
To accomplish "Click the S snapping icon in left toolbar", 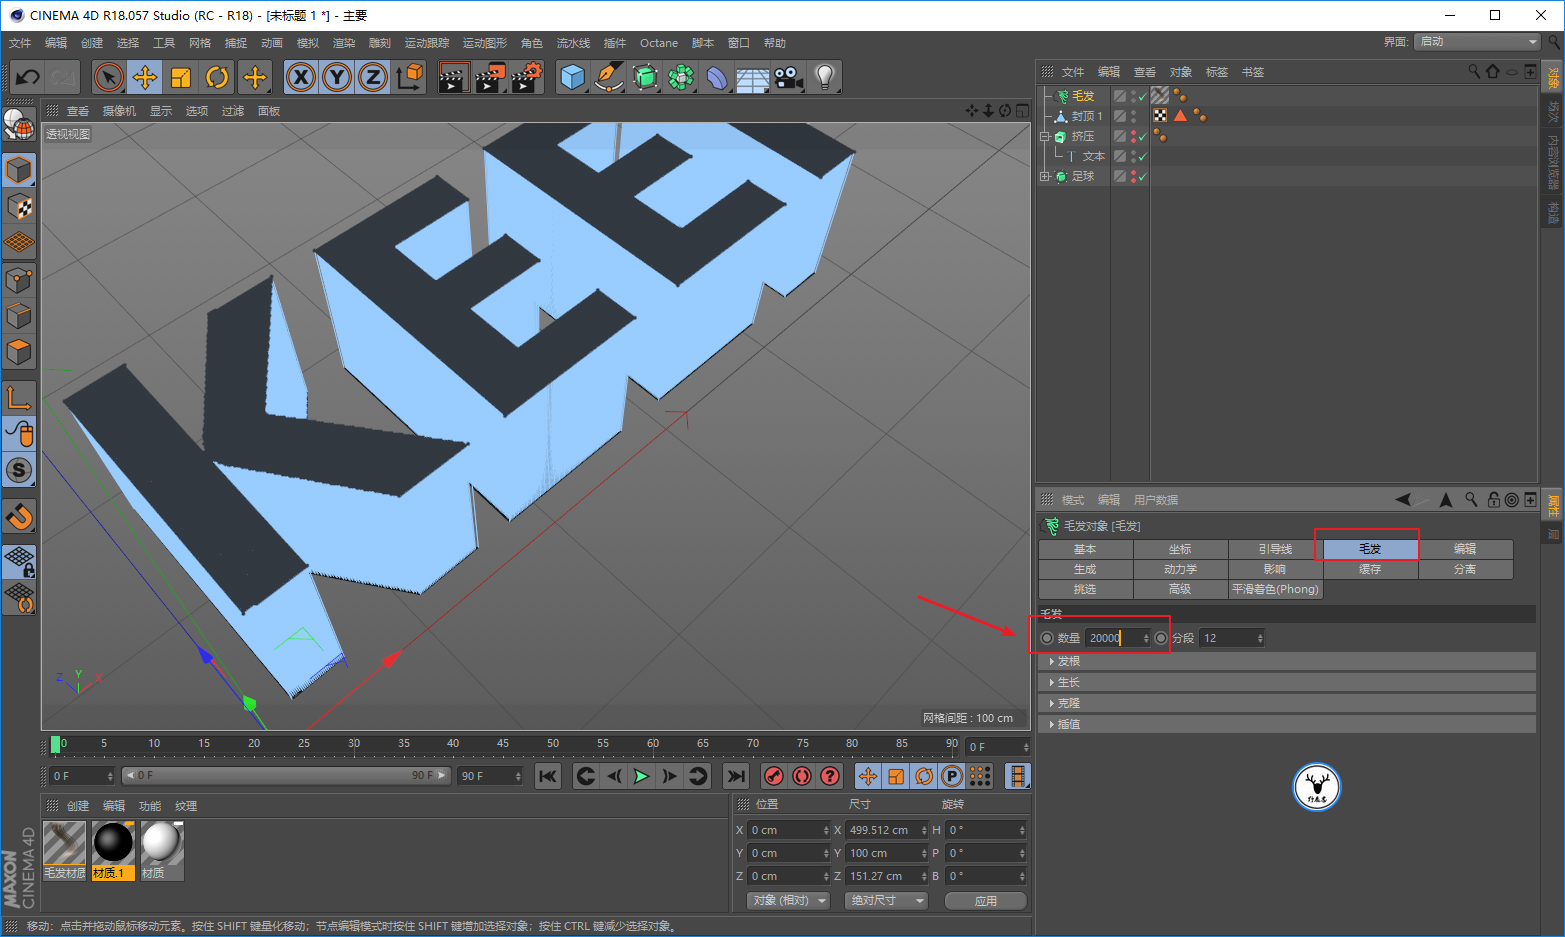I will pyautogui.click(x=19, y=470).
